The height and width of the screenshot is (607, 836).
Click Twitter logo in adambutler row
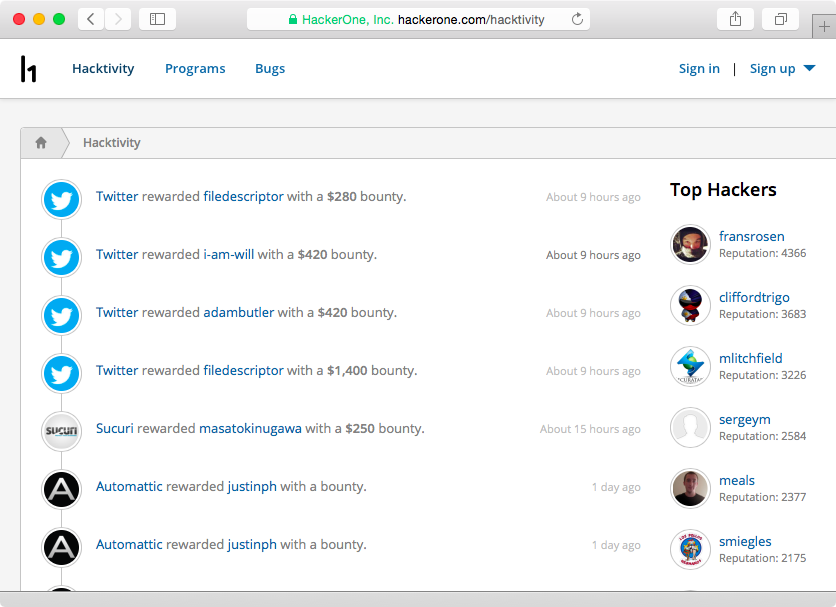click(x=61, y=315)
